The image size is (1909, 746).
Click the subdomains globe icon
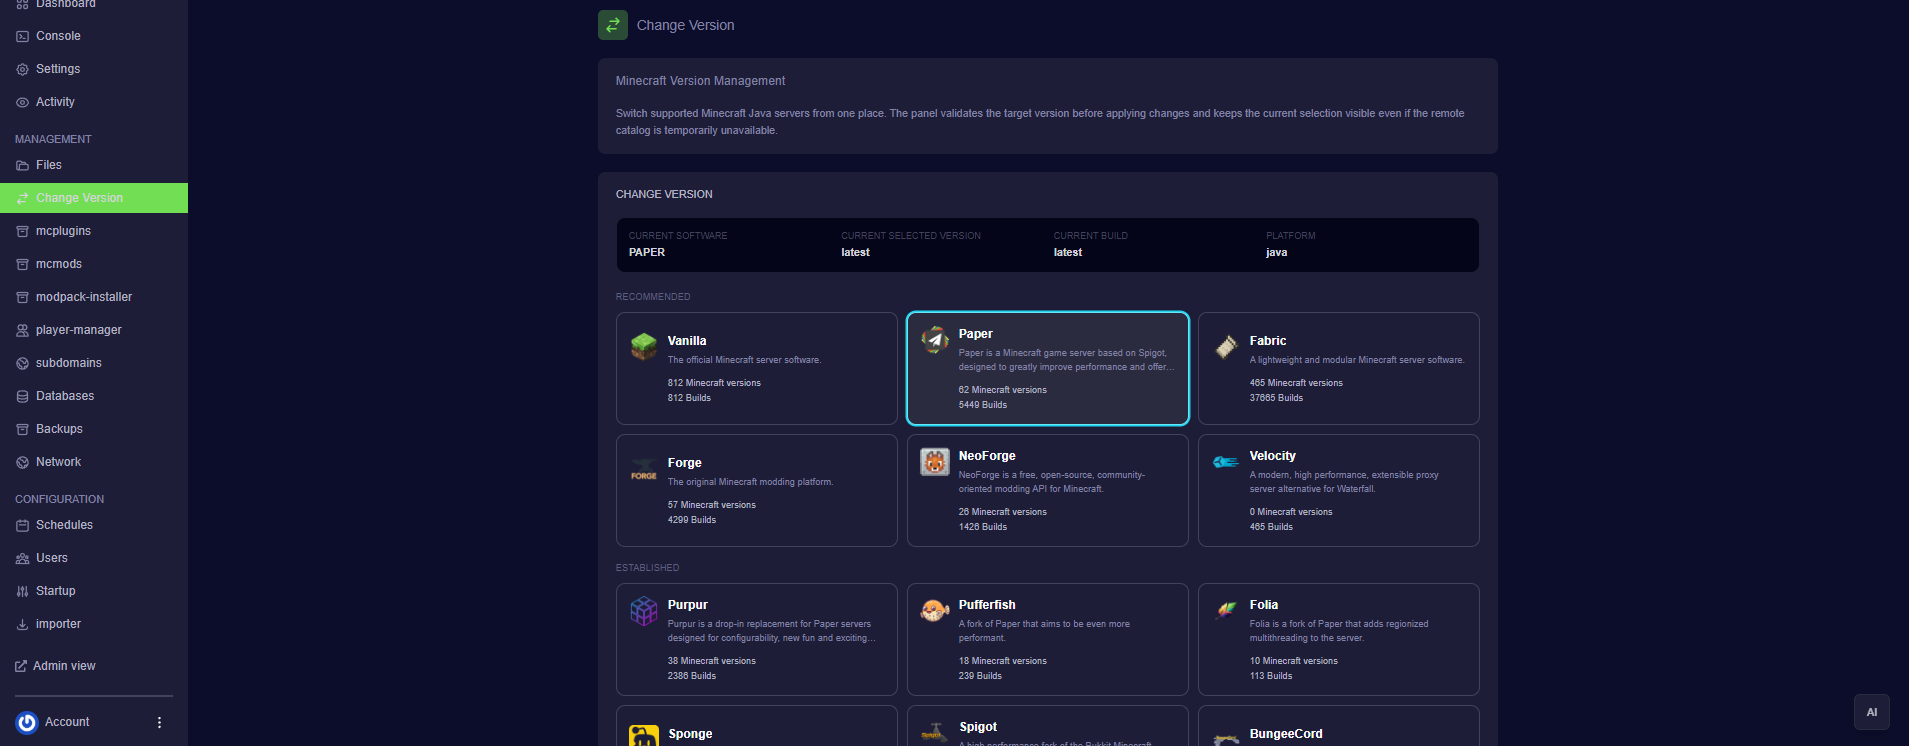pos(22,363)
